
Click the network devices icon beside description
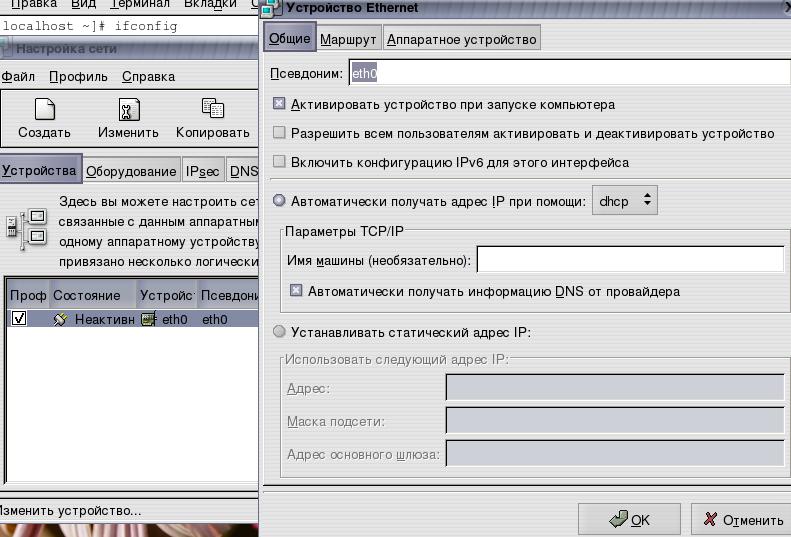click(28, 226)
